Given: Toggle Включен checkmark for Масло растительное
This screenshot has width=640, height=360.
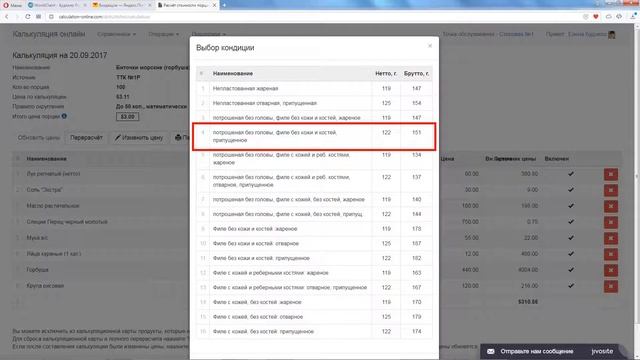Looking at the screenshot, I should coord(571,206).
